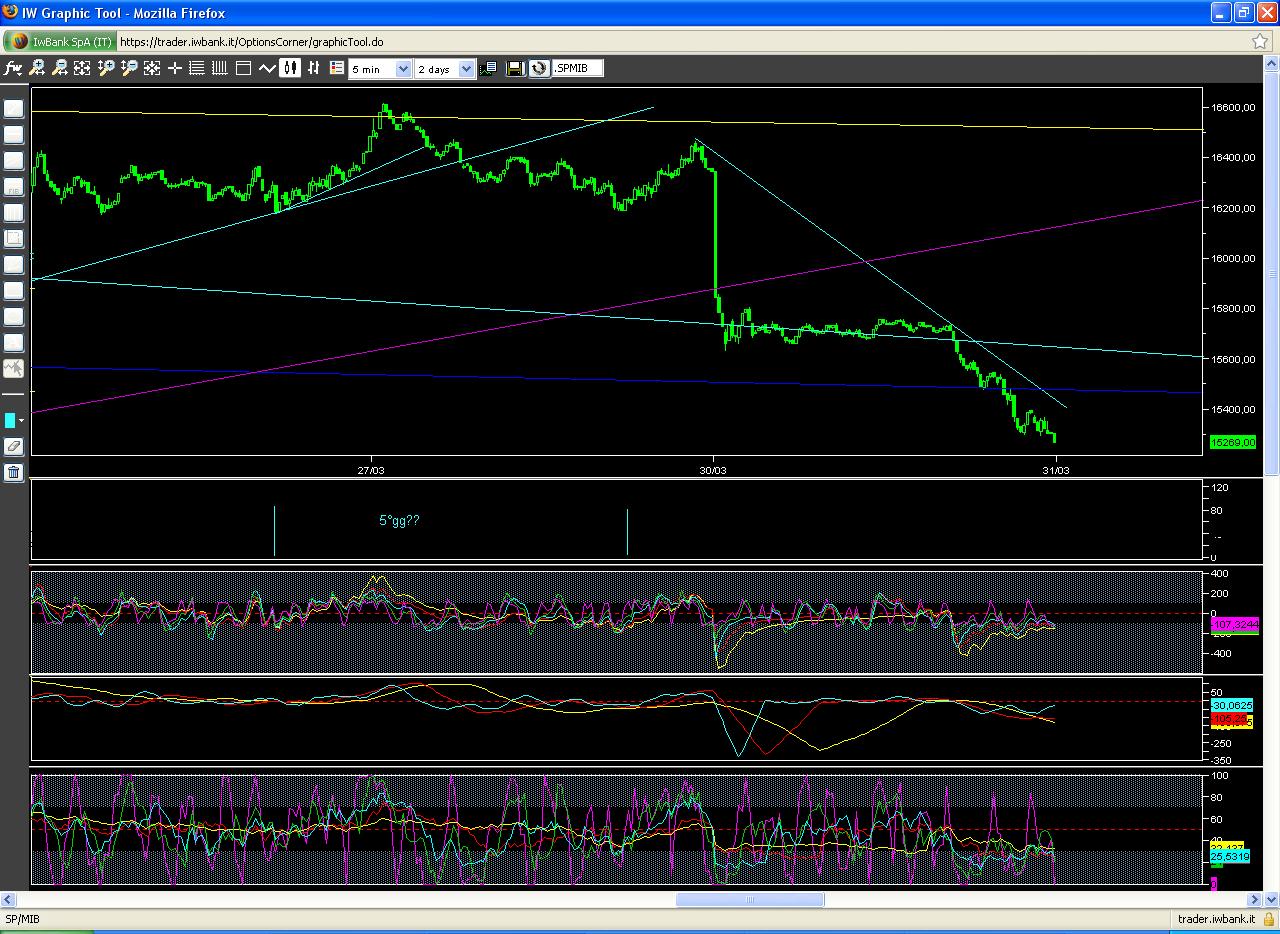The image size is (1280, 934).
Task: Click the IwBank SpA (IT) site identity
Action: (x=60, y=42)
